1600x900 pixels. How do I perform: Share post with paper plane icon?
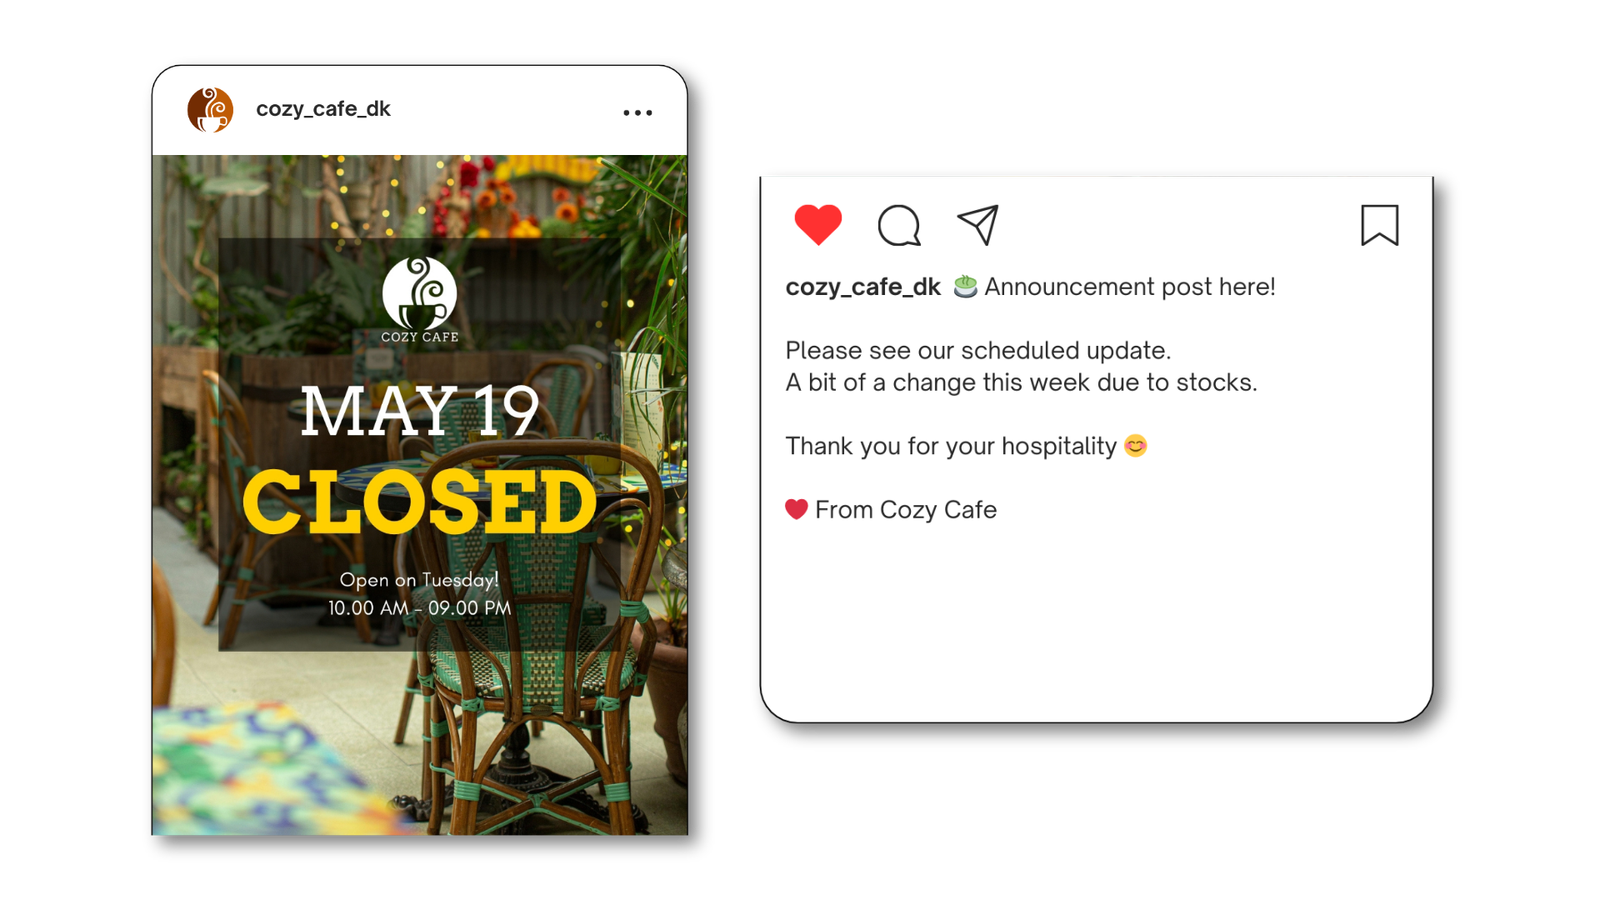pos(978,225)
